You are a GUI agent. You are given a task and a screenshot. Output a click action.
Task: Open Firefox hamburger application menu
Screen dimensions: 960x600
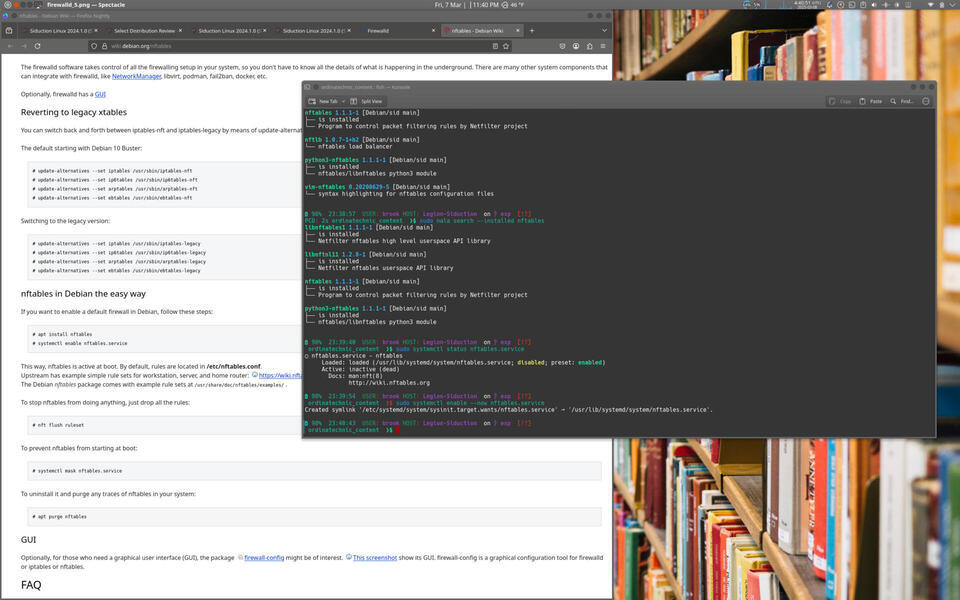pos(603,46)
